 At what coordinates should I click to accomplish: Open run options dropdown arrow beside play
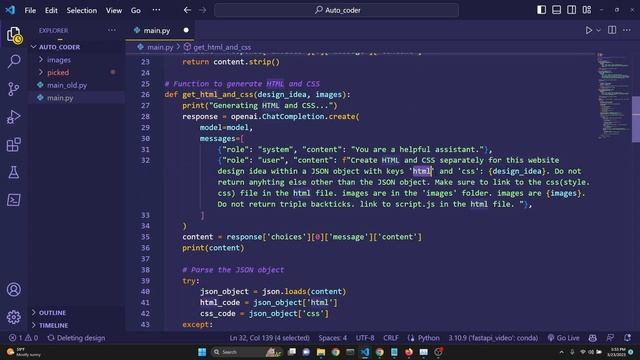pos(598,30)
